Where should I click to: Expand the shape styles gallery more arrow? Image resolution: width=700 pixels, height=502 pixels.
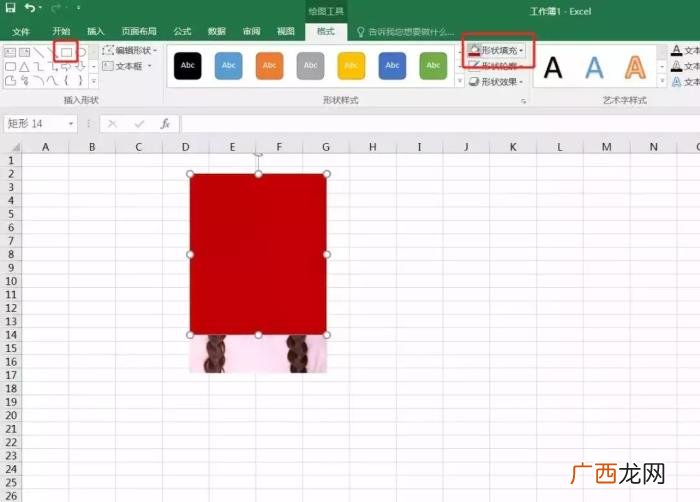coord(459,81)
